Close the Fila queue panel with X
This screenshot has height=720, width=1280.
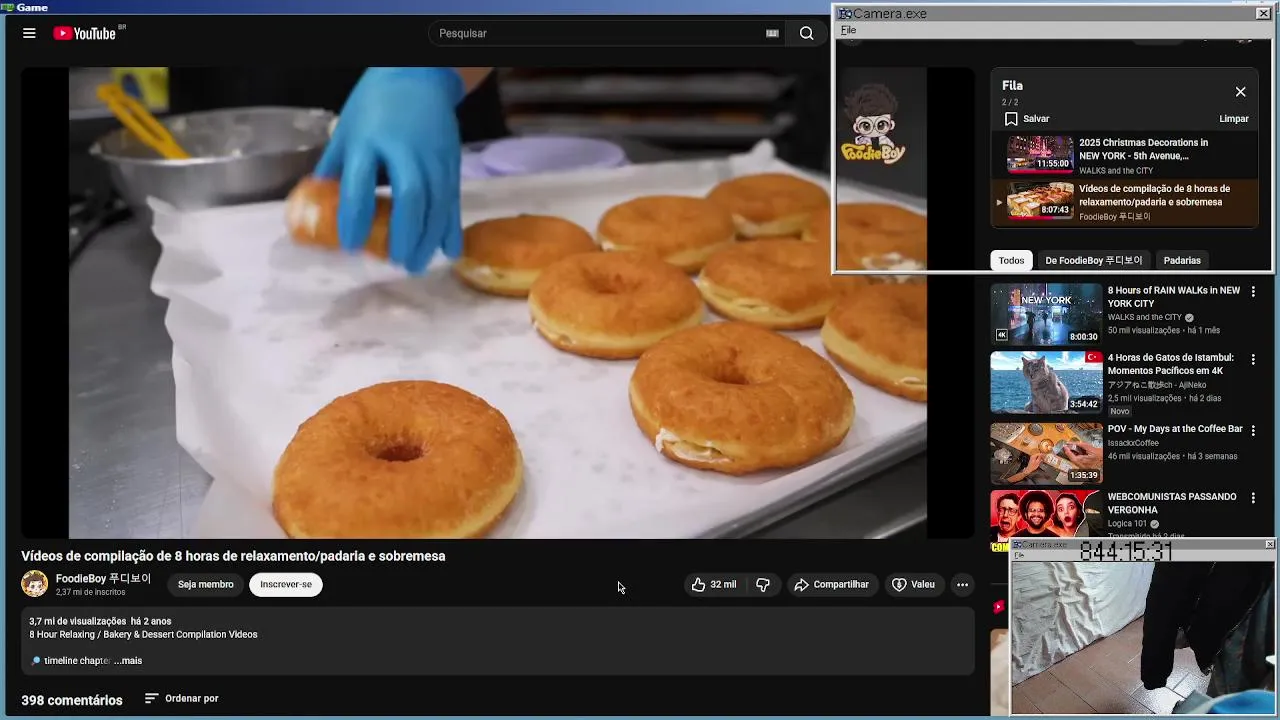tap(1240, 92)
